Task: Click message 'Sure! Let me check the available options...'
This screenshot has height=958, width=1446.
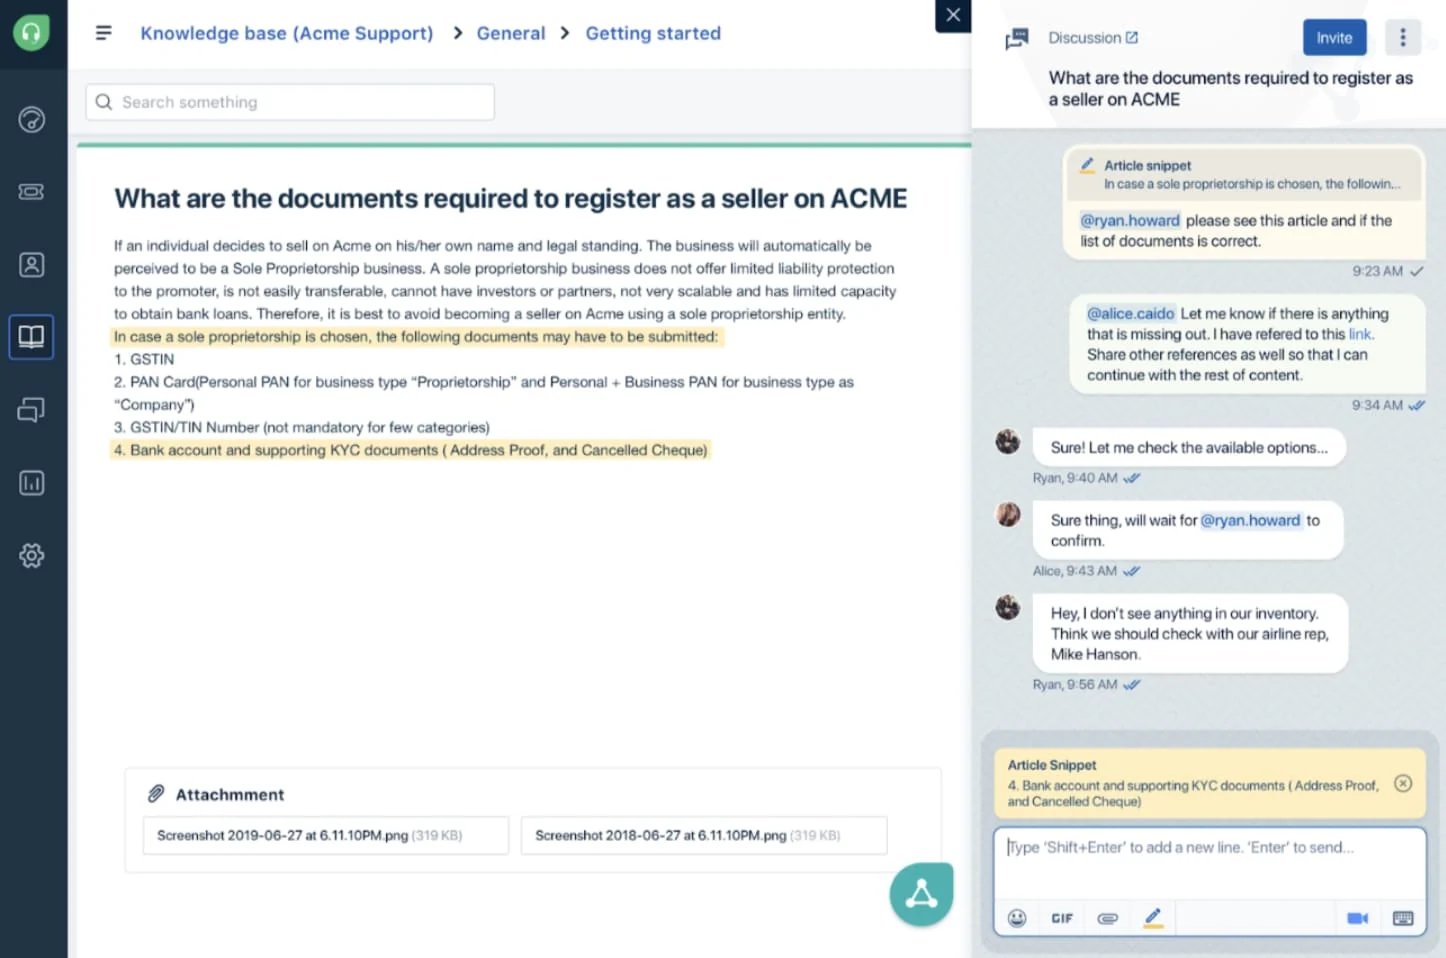Action: [1189, 448]
